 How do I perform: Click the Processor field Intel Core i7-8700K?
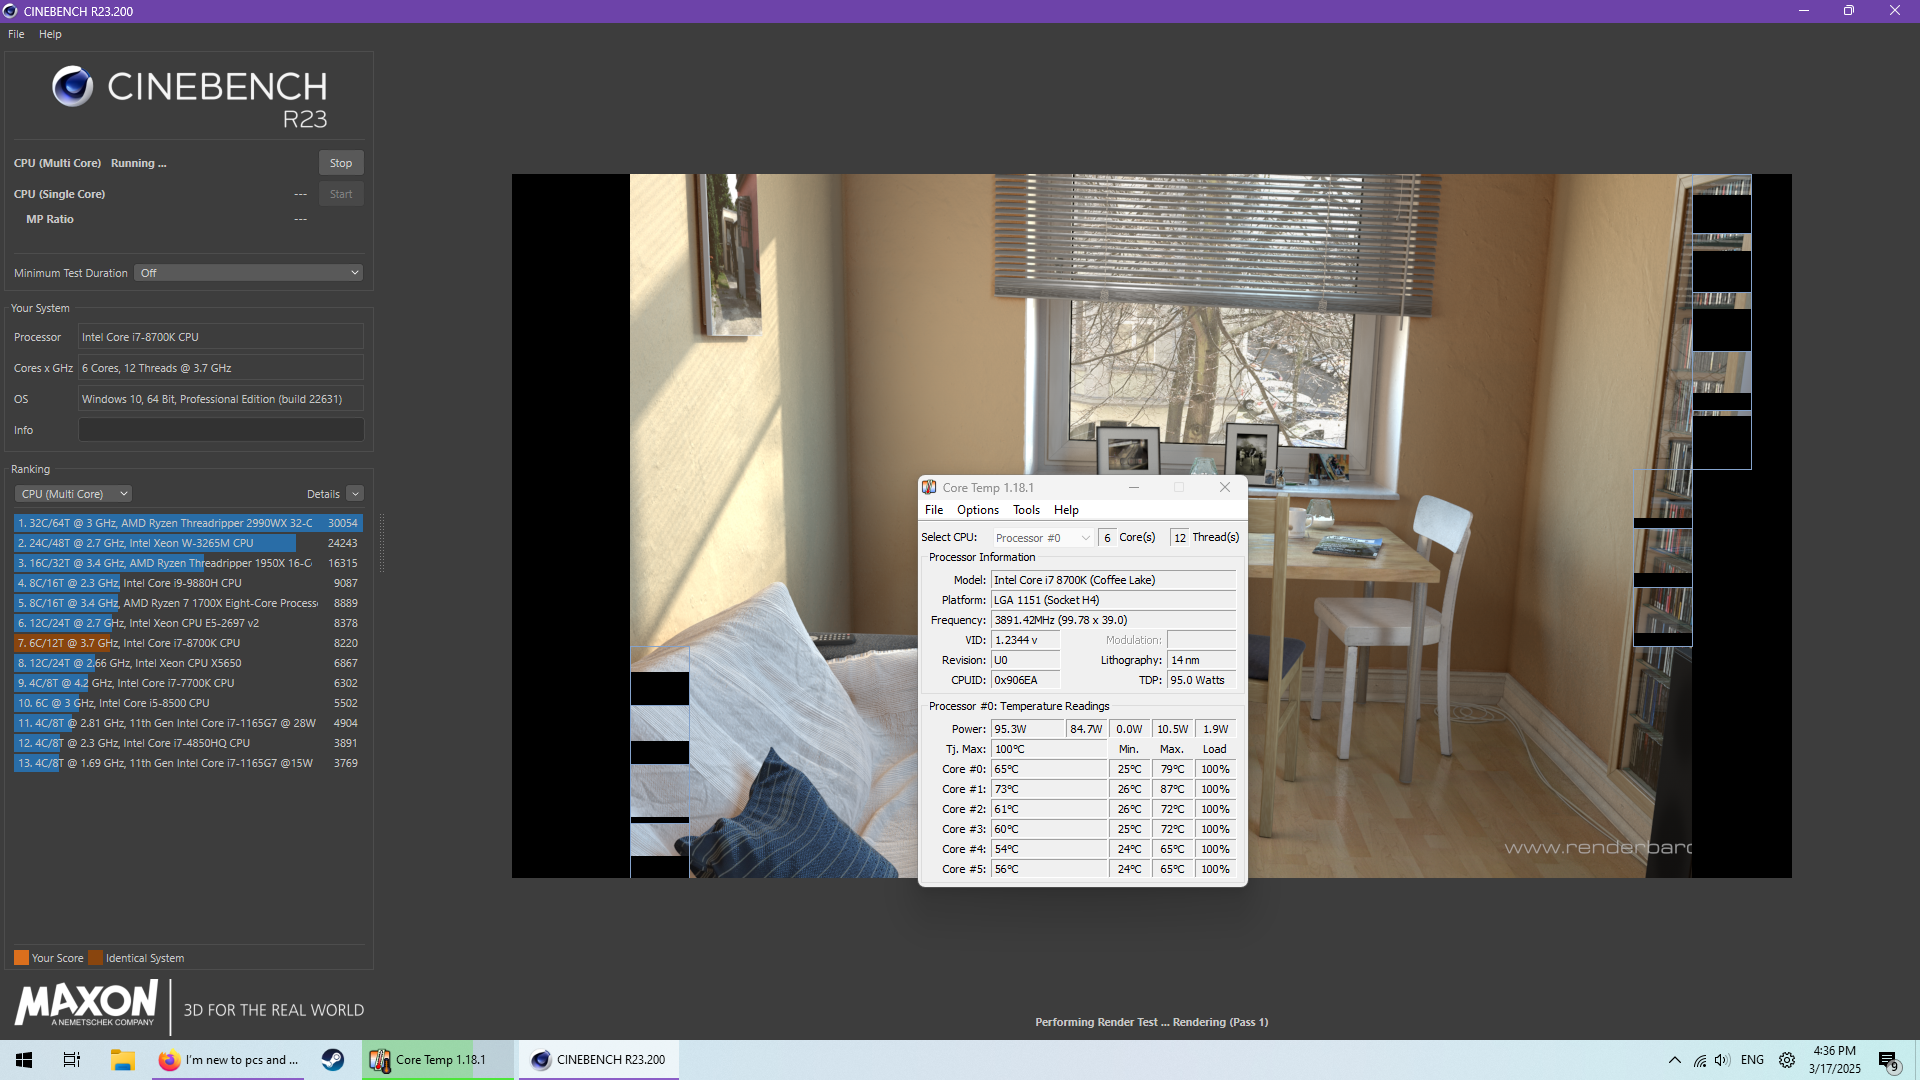point(221,337)
